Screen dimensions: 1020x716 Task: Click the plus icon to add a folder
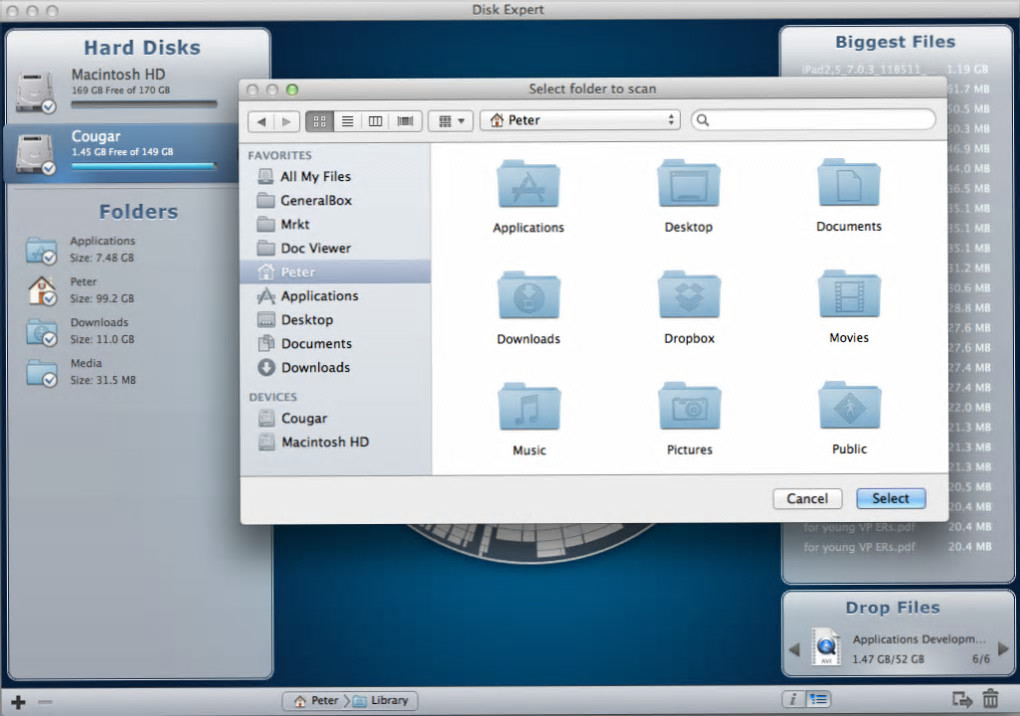18,701
